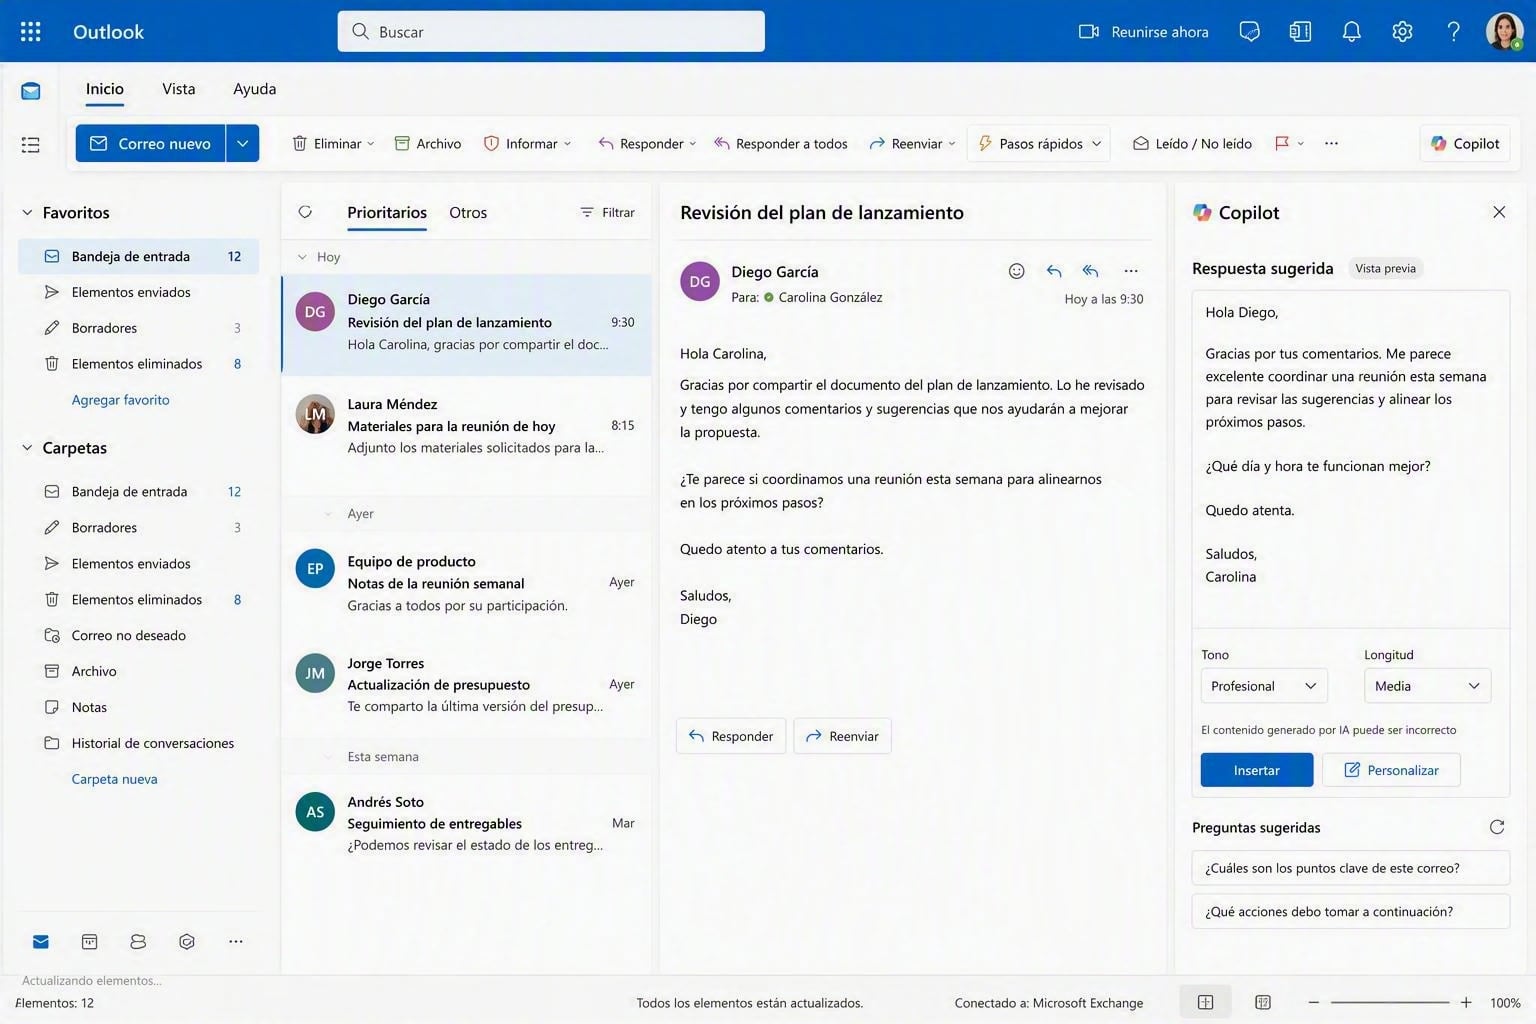1536x1024 pixels.
Task: Toggle Leído / No leído status
Action: (x=1192, y=143)
